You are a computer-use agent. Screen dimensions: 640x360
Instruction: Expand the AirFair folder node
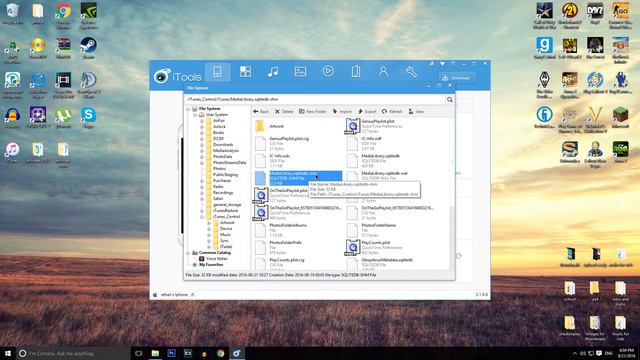[202, 121]
